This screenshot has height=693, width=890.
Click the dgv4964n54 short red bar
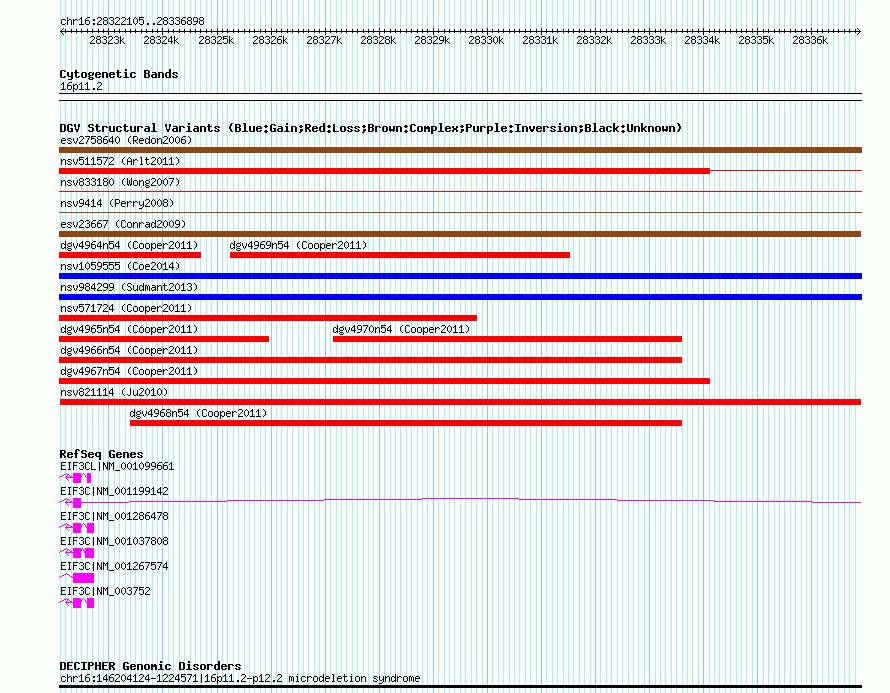pyautogui.click(x=130, y=255)
